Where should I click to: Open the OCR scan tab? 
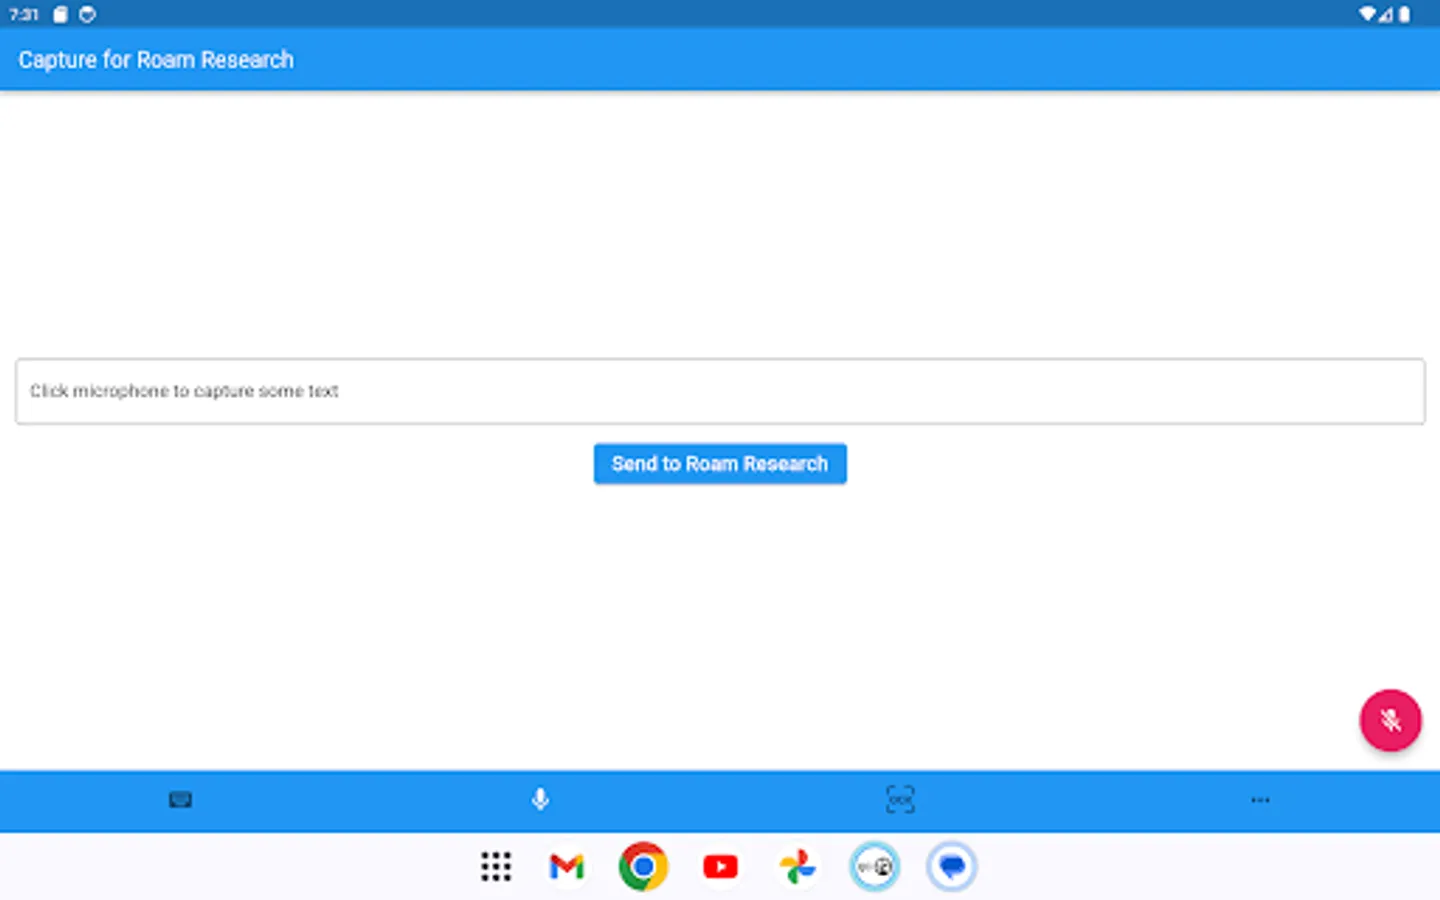click(x=900, y=800)
